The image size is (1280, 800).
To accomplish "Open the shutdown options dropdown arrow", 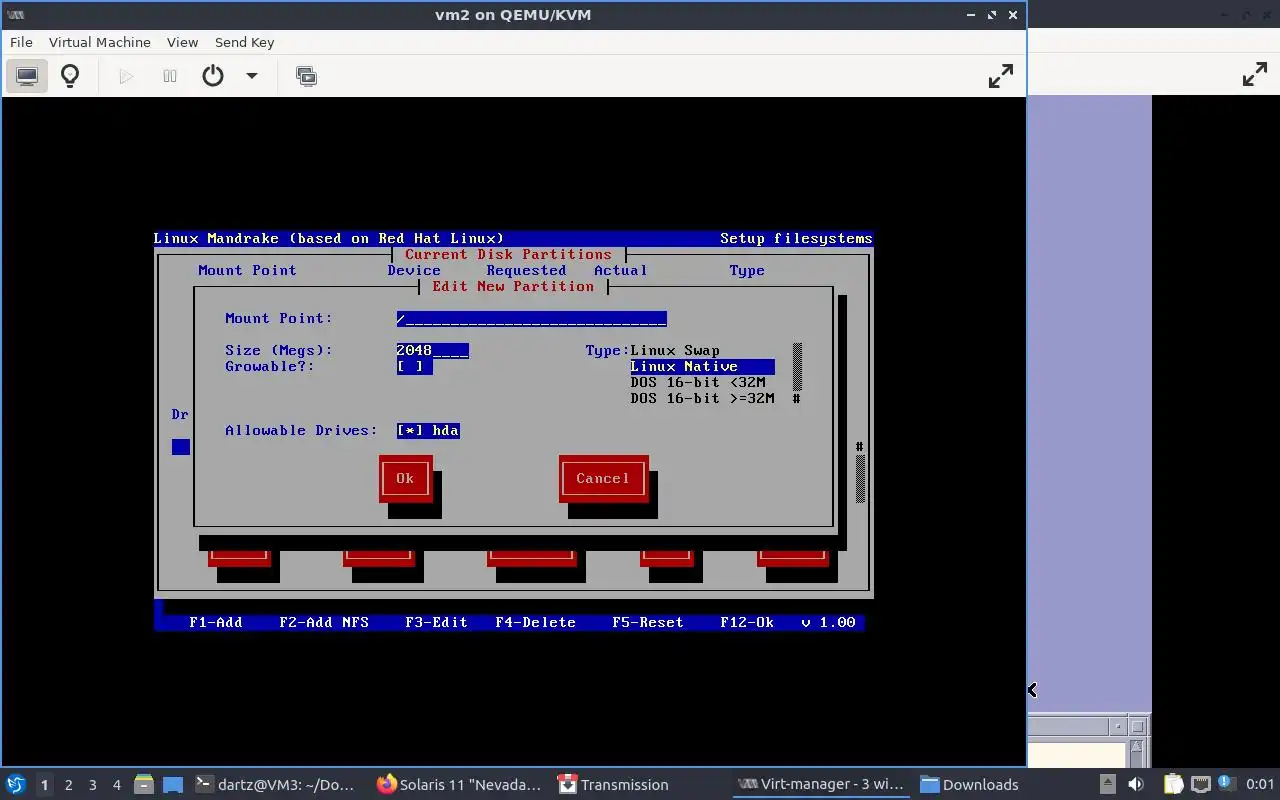I will coord(252,76).
